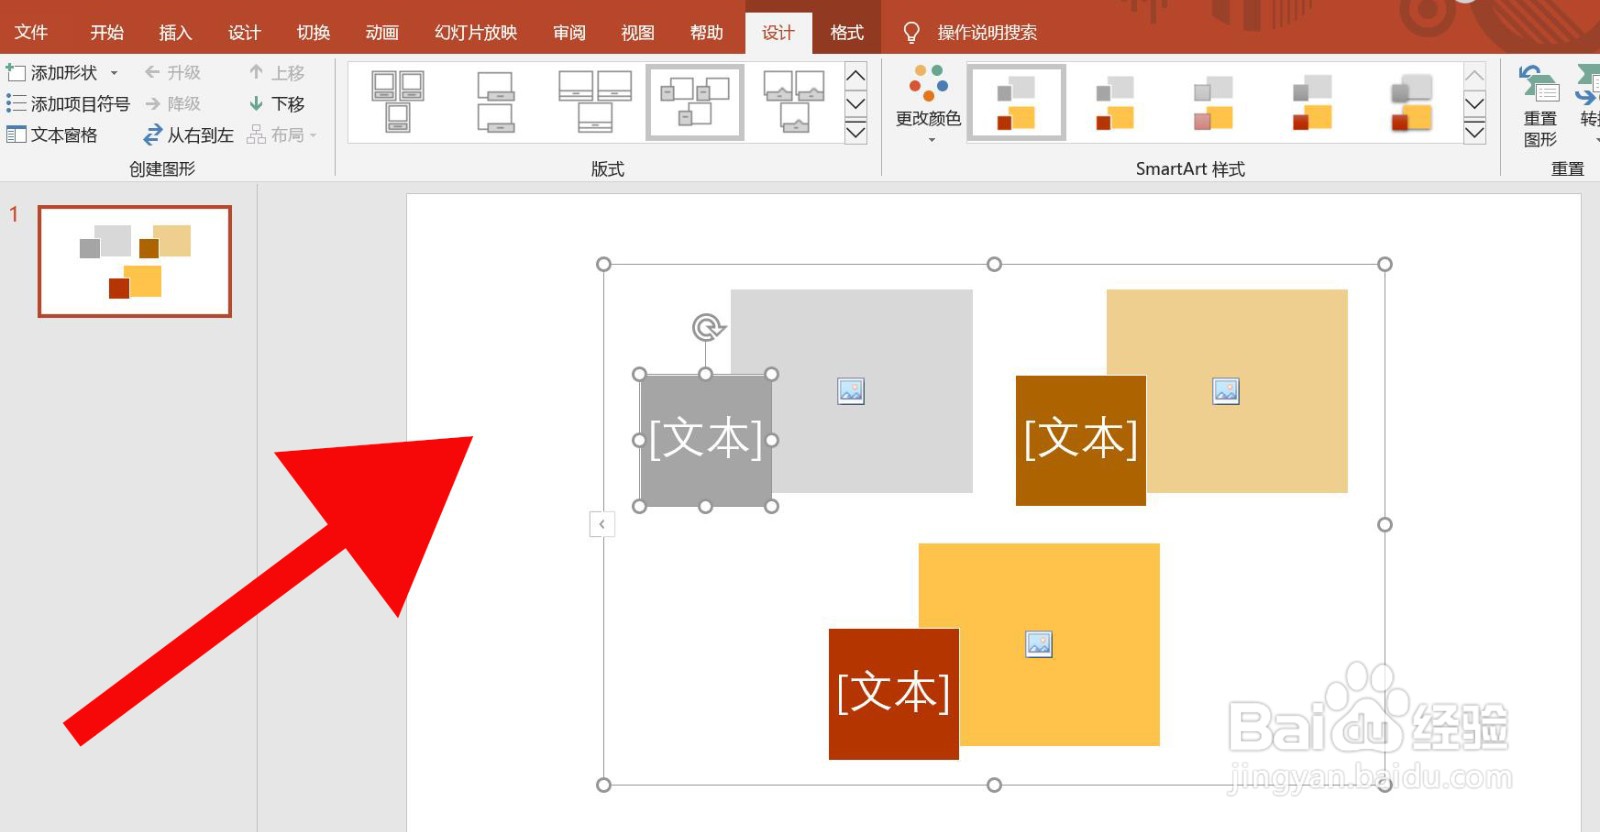The height and width of the screenshot is (832, 1600).
Task: Expand the 版式 gallery more button
Action: (x=856, y=132)
